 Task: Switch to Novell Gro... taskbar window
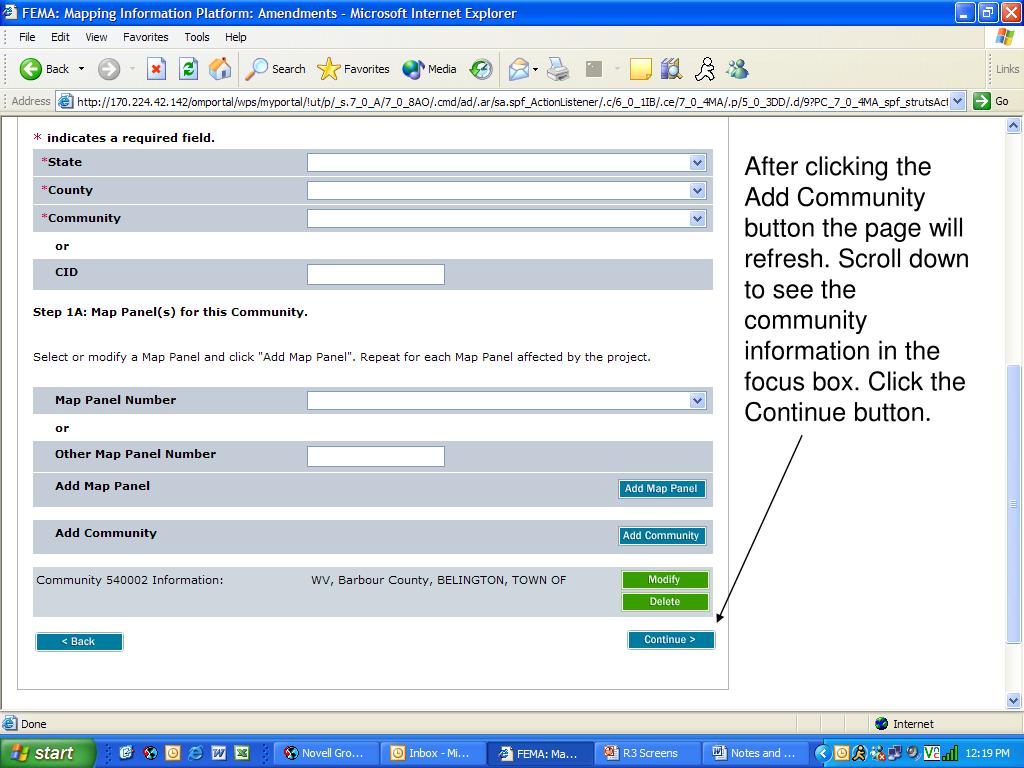click(x=325, y=753)
